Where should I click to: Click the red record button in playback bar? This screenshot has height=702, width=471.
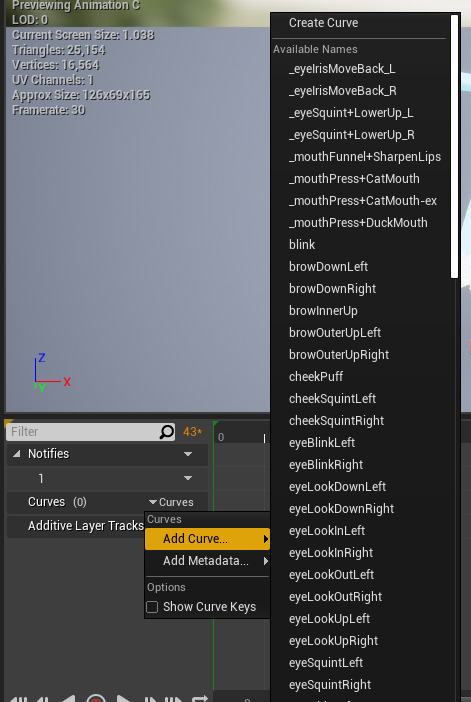tap(95, 698)
